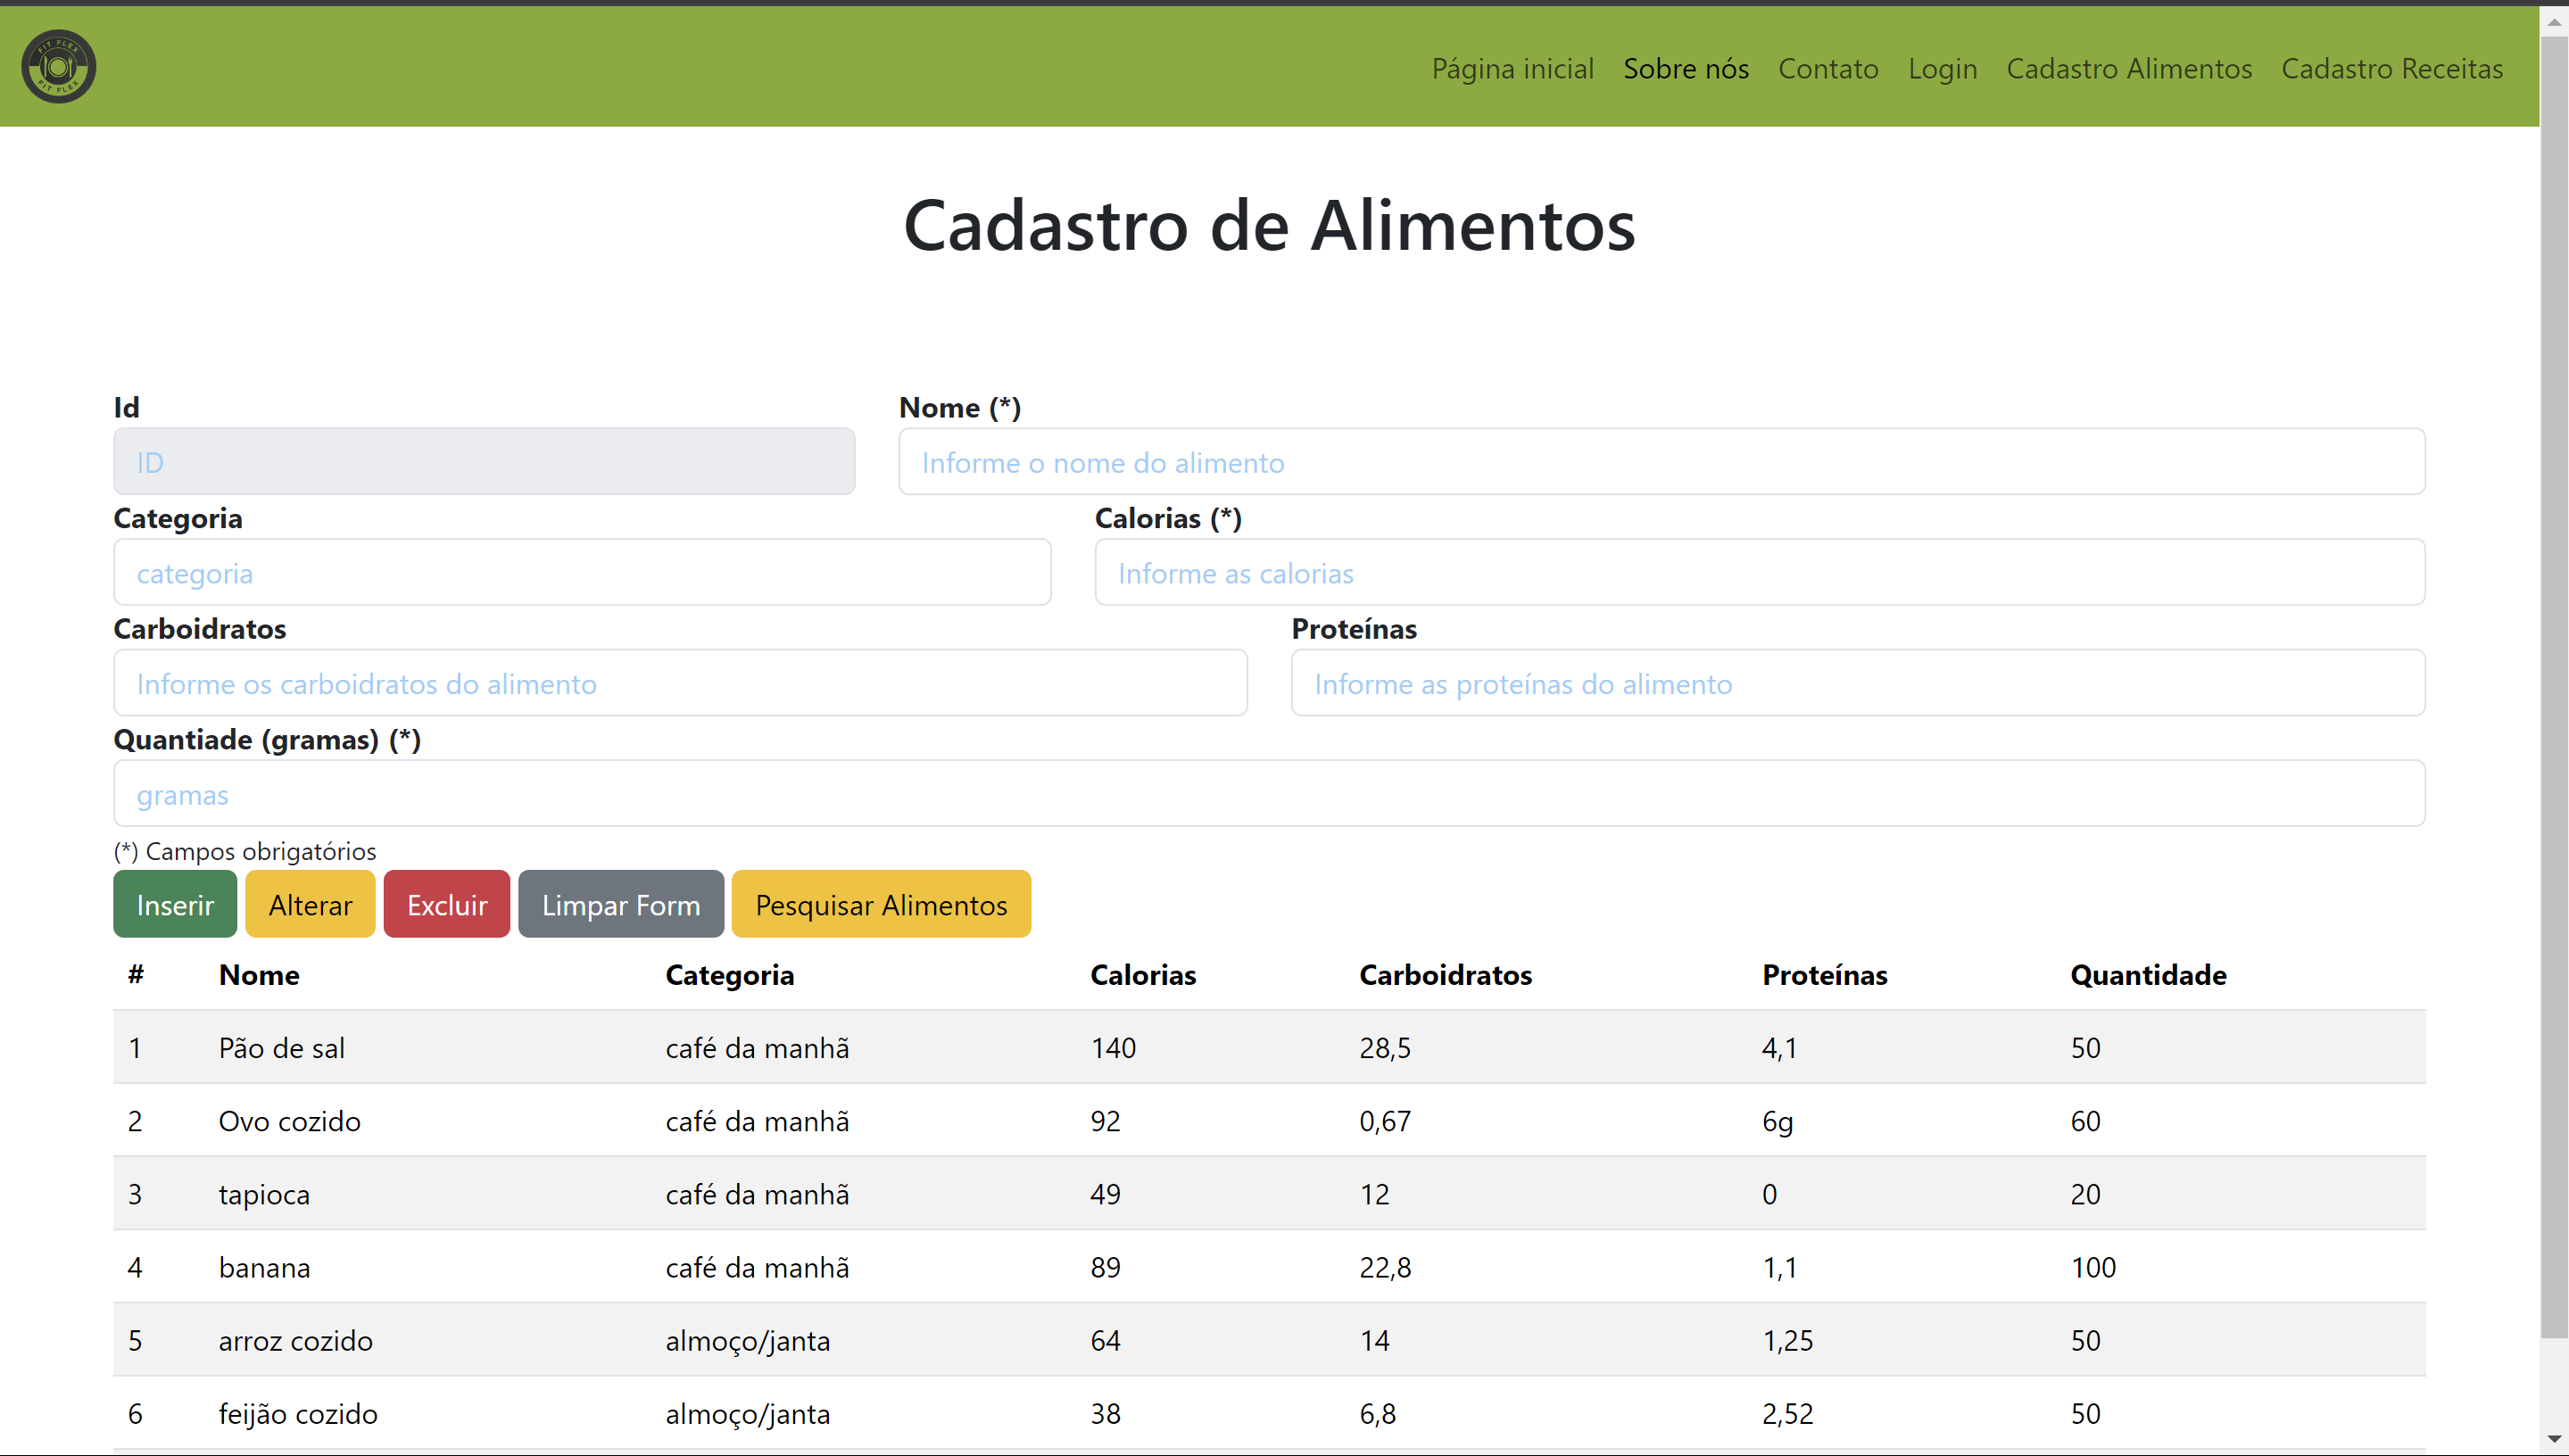Click Limpar Form to clear the form
Image resolution: width=2569 pixels, height=1456 pixels.
pyautogui.click(x=620, y=903)
